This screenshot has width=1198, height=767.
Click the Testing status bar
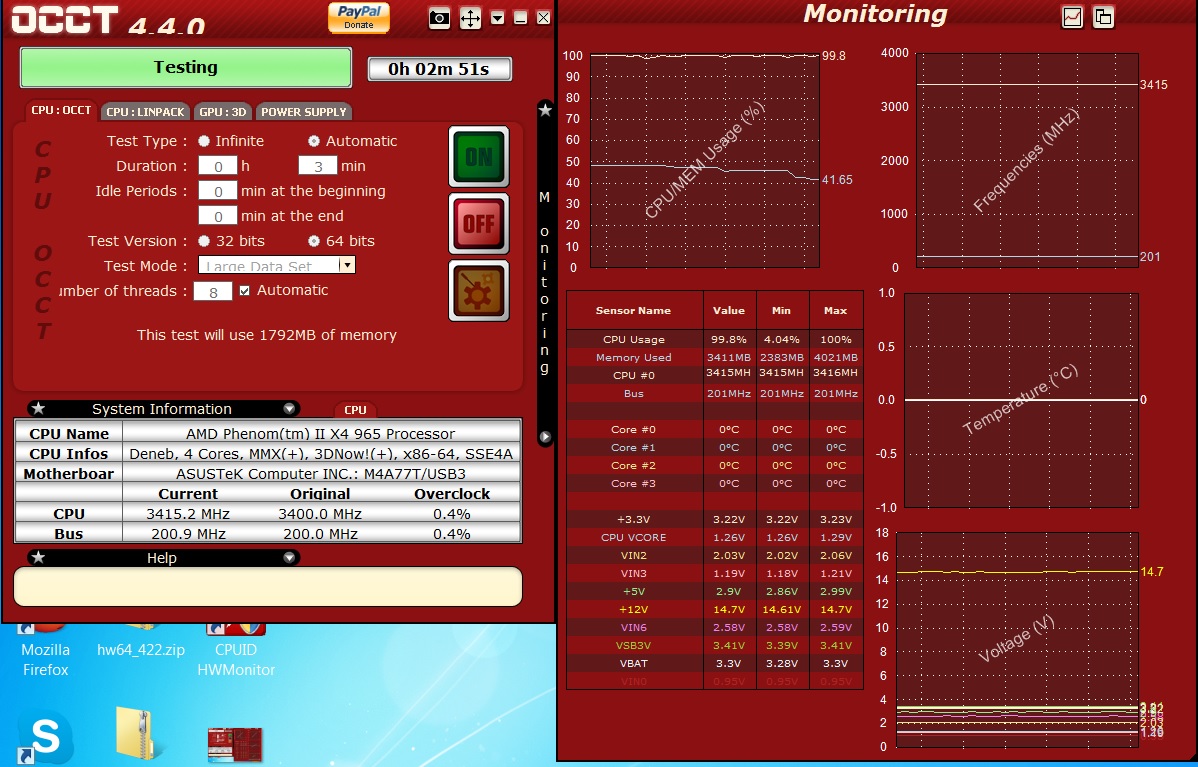(186, 67)
